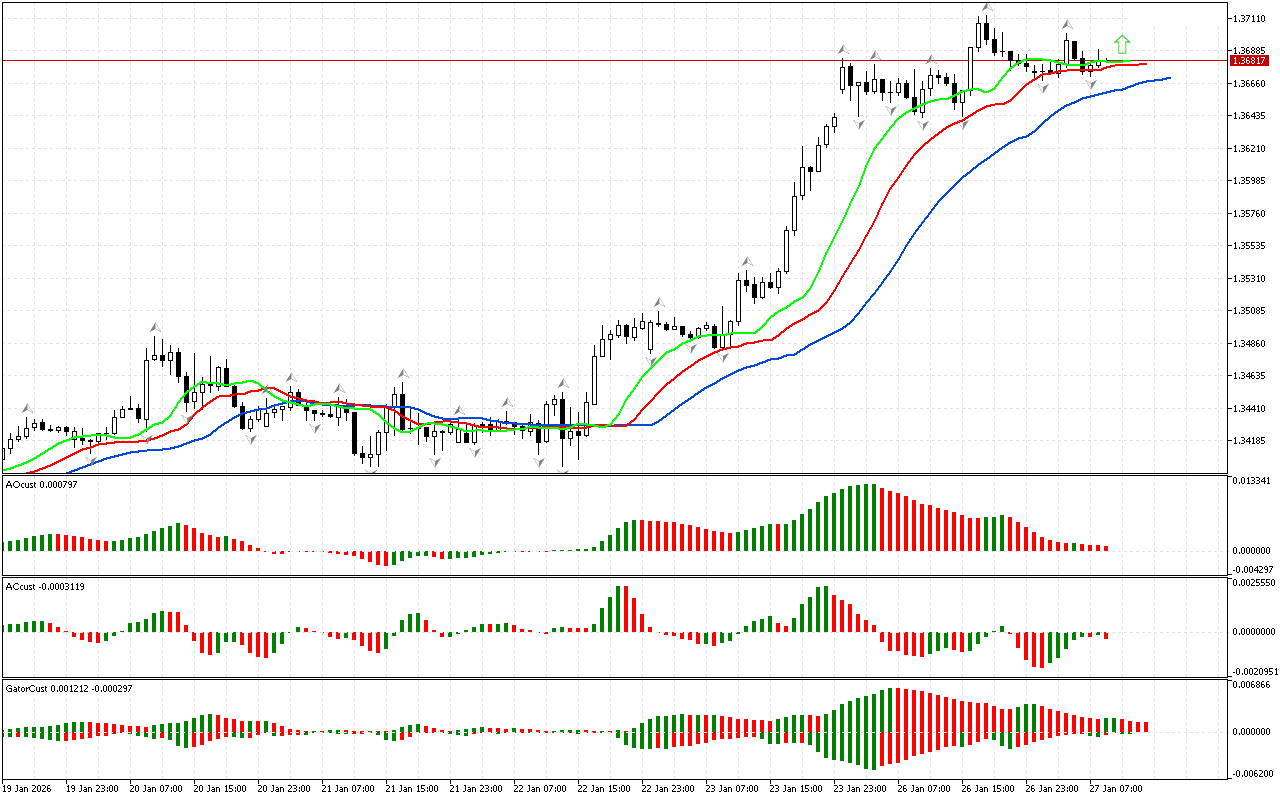
Task: Click the 23 Jan 23:00 time axis label
Action: 860,788
